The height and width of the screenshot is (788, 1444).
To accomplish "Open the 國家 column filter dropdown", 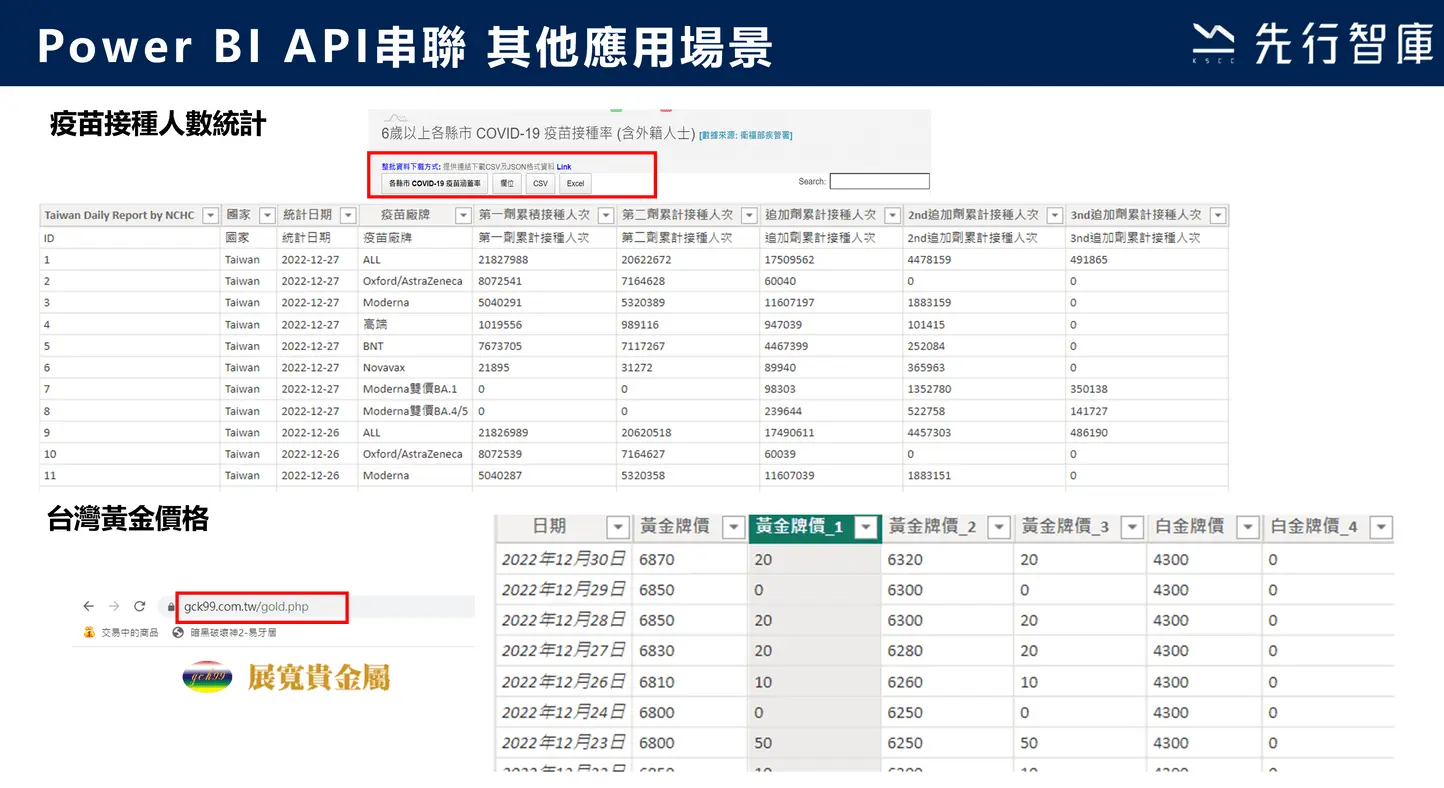I will 267,215.
